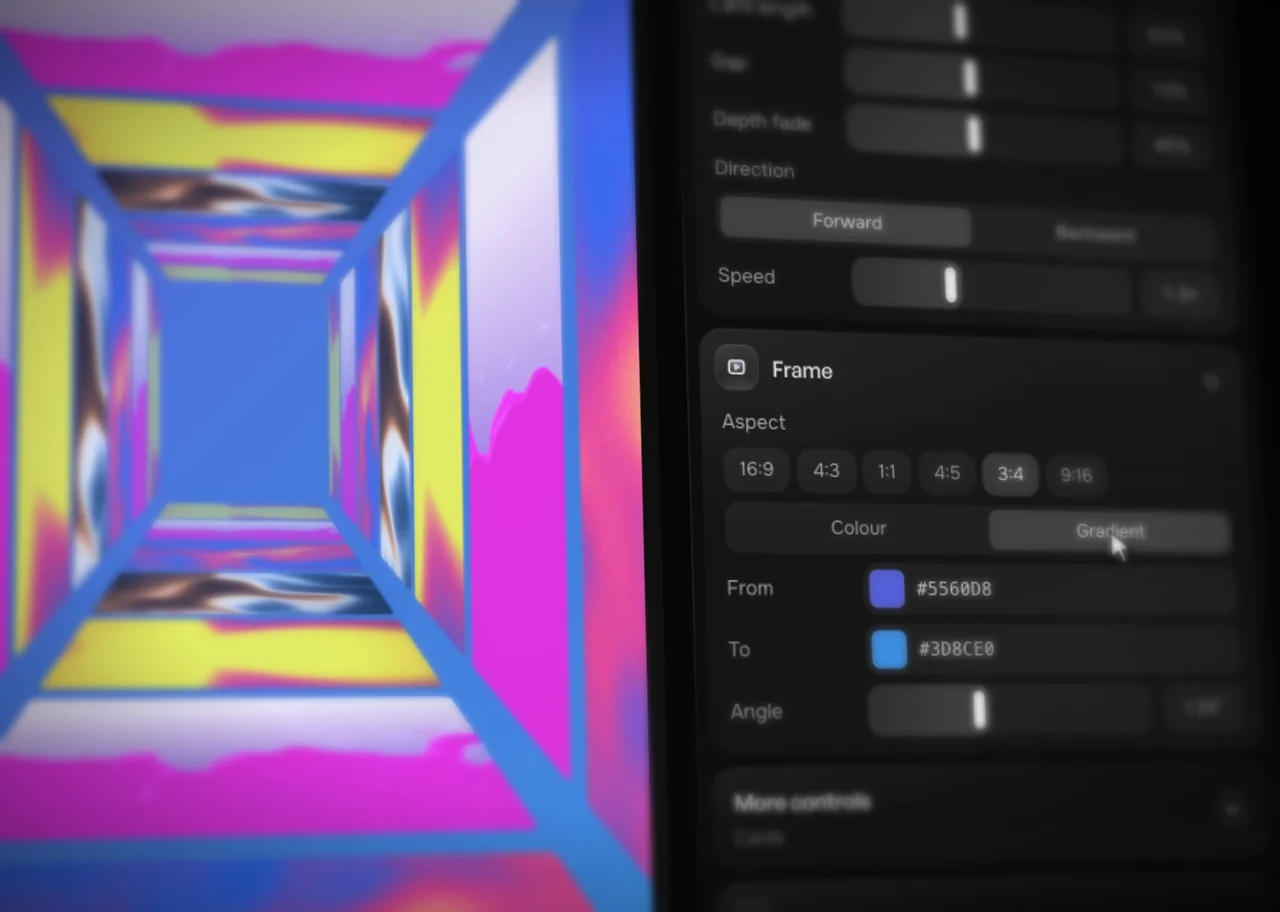
Task: Set direction to Forward
Action: click(x=846, y=221)
